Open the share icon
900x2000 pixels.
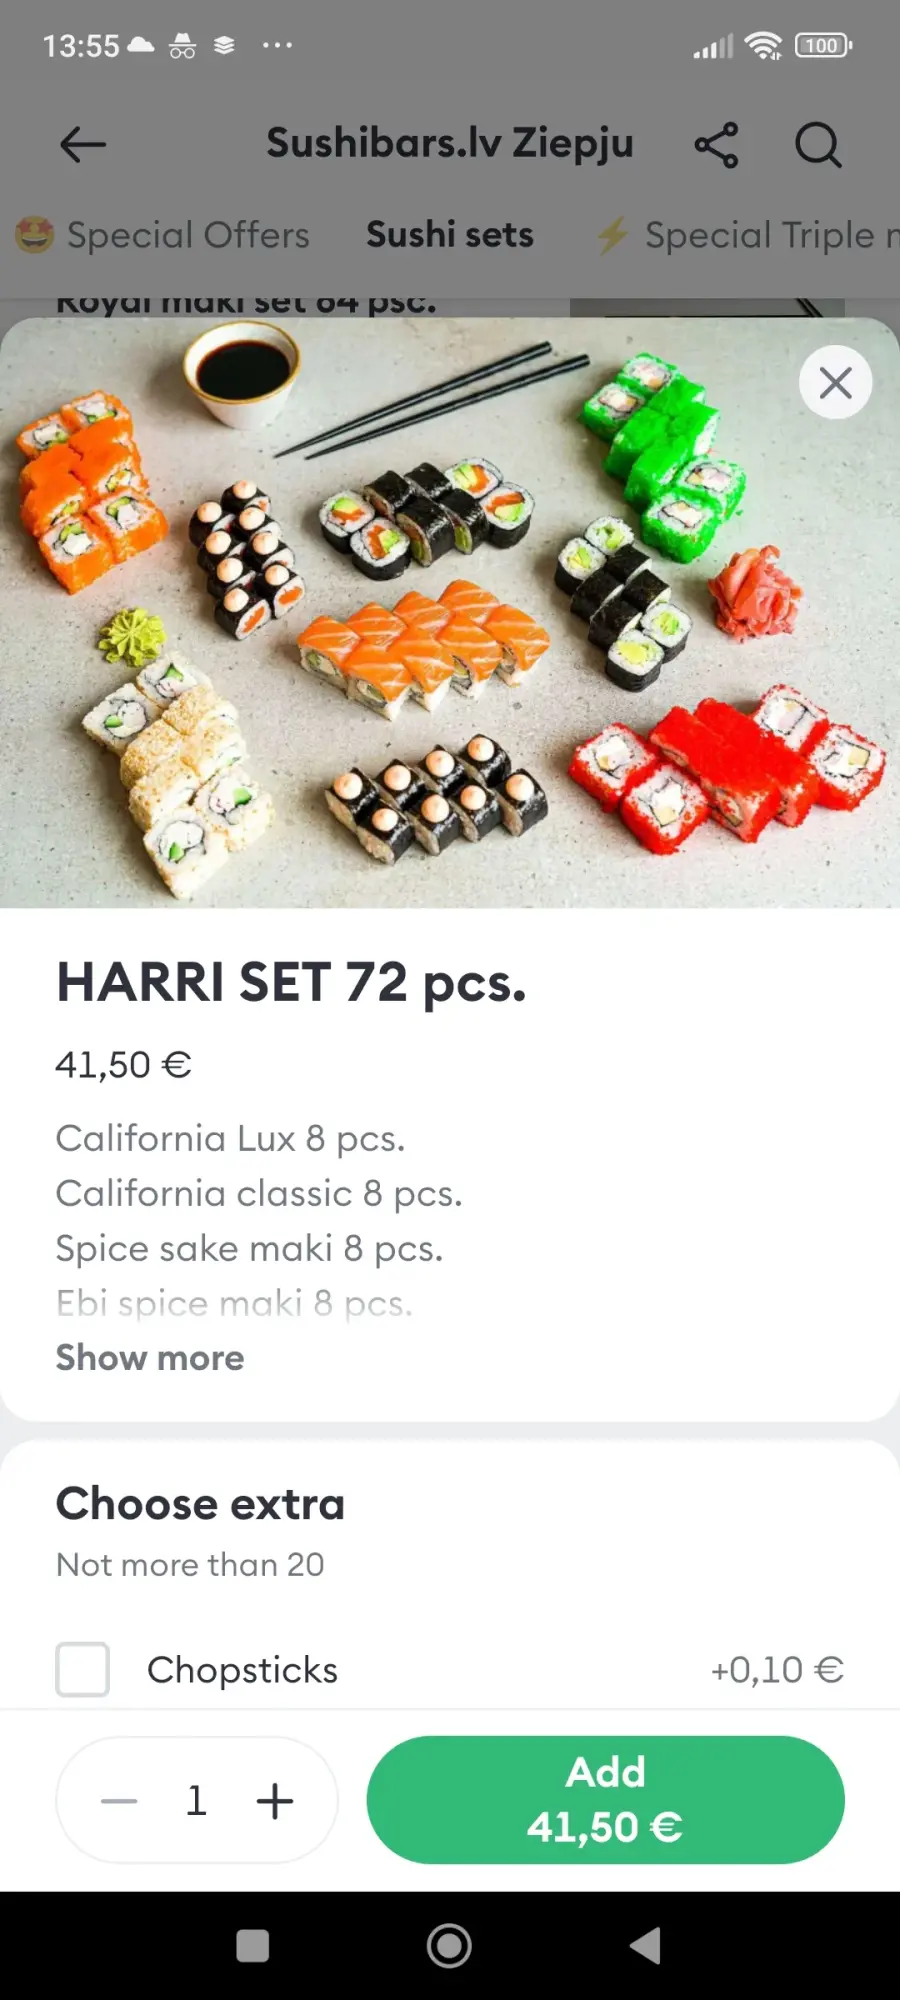pyautogui.click(x=716, y=145)
